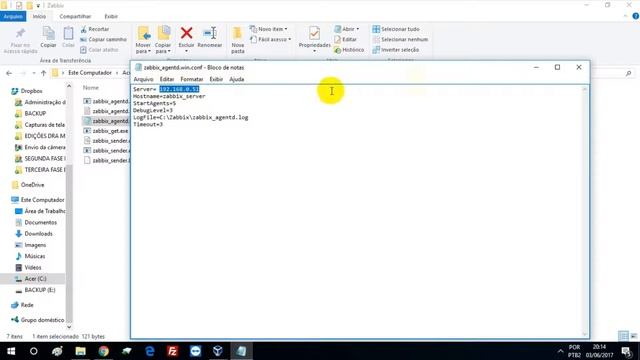Click the Explorer help question mark icon
Screen dimensions: 640x360
click(636, 16)
